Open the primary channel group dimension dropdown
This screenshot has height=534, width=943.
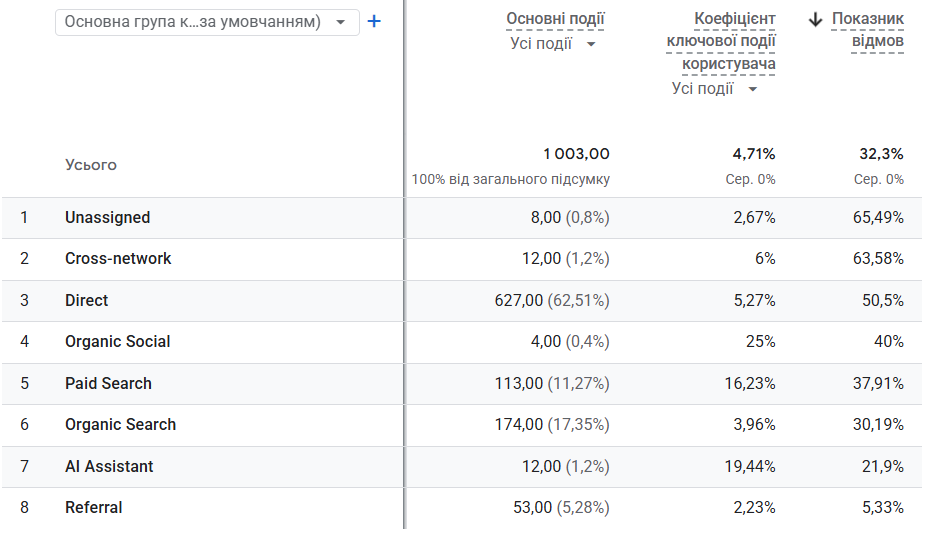pyautogui.click(x=207, y=22)
